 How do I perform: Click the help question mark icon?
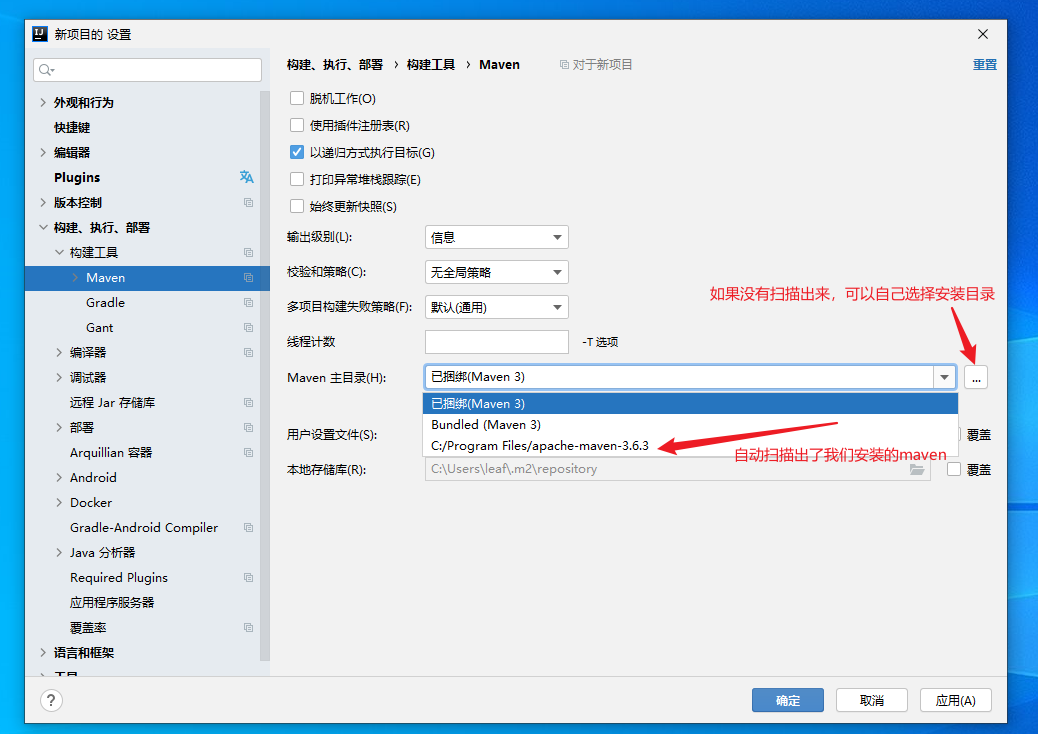51,701
